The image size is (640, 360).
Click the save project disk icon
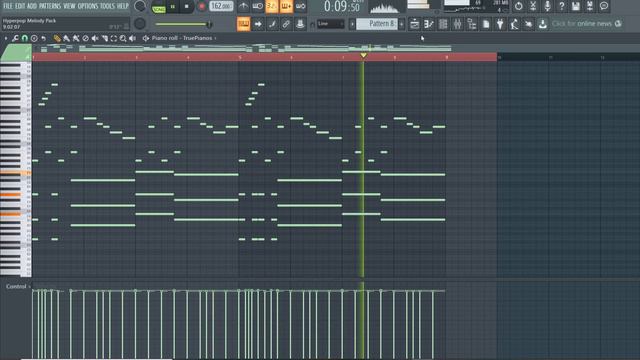click(x=576, y=6)
